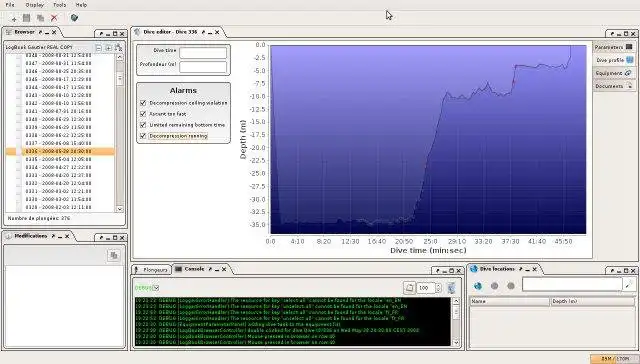Select the Dive profile side tab
640x364 pixels.
[x=614, y=60]
